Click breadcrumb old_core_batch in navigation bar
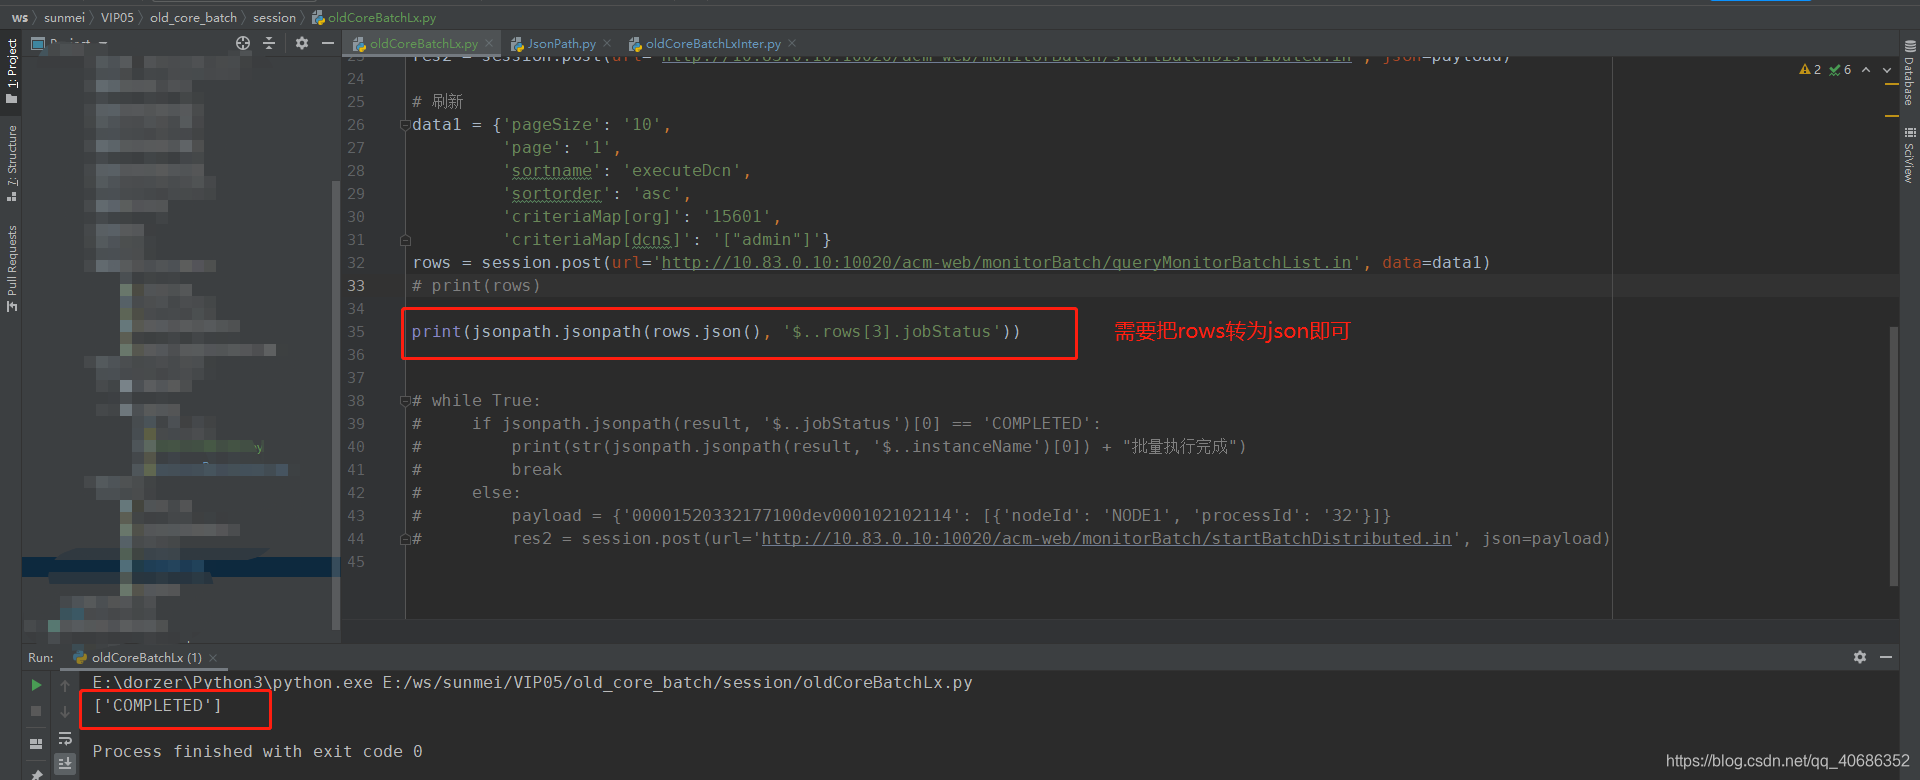Image resolution: width=1920 pixels, height=780 pixels. click(x=193, y=18)
